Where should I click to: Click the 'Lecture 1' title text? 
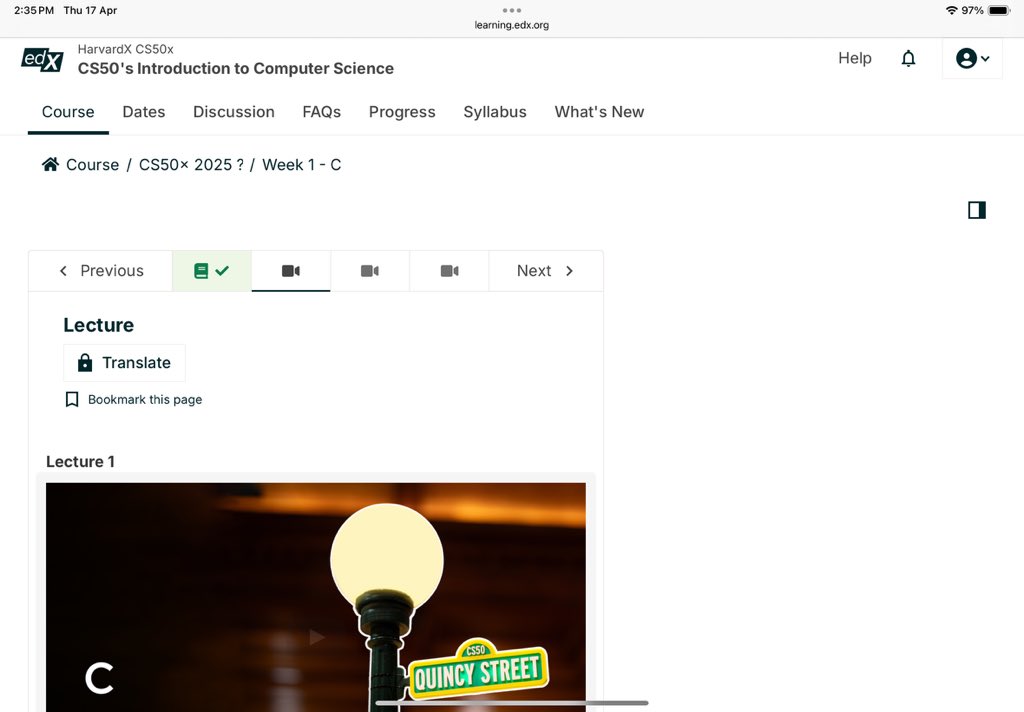pos(80,461)
